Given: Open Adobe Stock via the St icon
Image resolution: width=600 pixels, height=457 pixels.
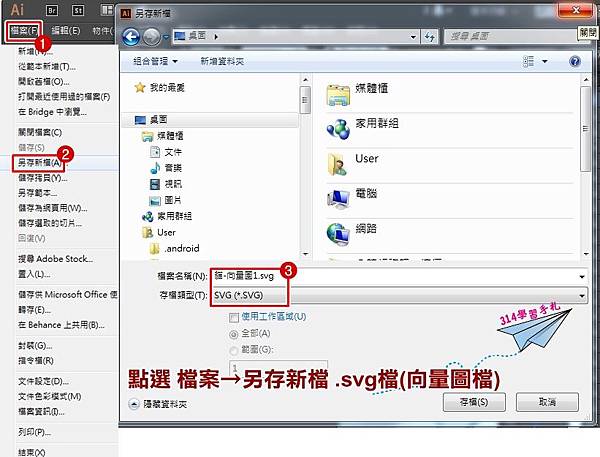Looking at the screenshot, I should click(x=78, y=10).
